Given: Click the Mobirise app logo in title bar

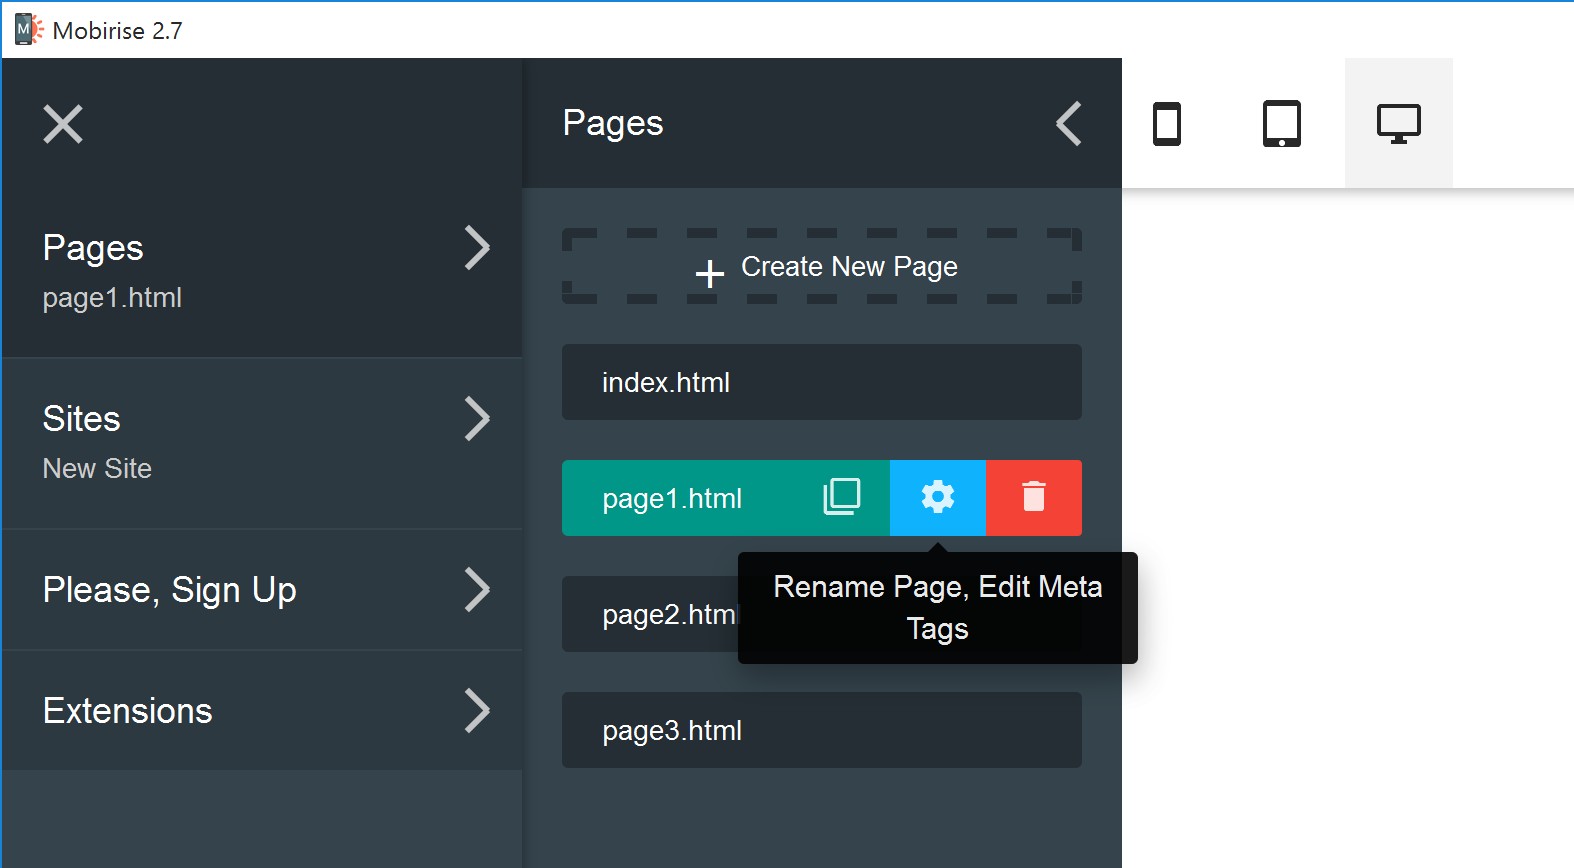Looking at the screenshot, I should pyautogui.click(x=28, y=30).
